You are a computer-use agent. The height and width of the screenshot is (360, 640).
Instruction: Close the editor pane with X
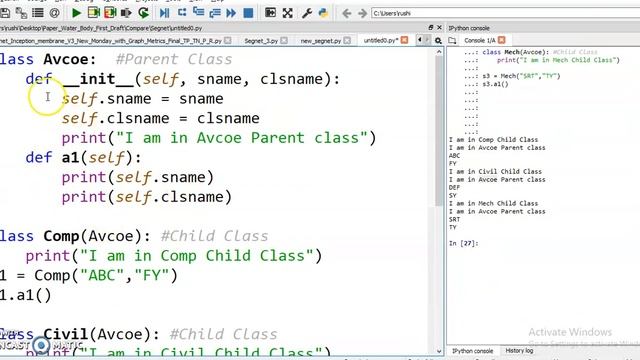pyautogui.click(x=439, y=27)
